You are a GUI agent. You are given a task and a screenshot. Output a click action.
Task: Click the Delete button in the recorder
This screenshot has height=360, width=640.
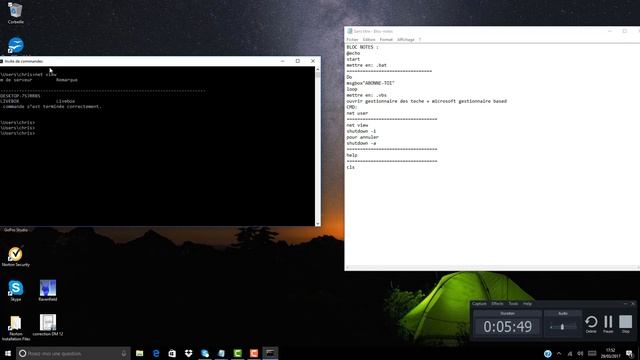point(591,324)
